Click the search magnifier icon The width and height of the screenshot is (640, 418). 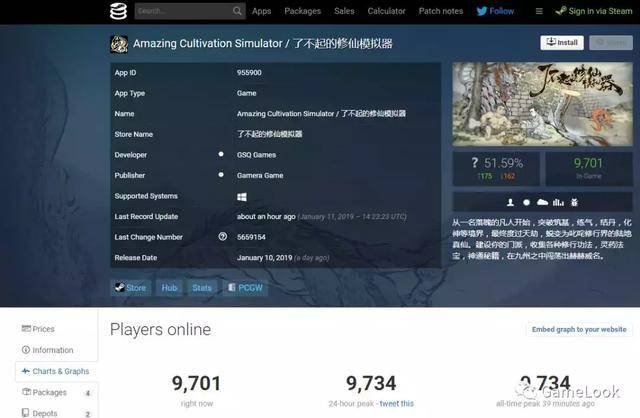point(237,11)
